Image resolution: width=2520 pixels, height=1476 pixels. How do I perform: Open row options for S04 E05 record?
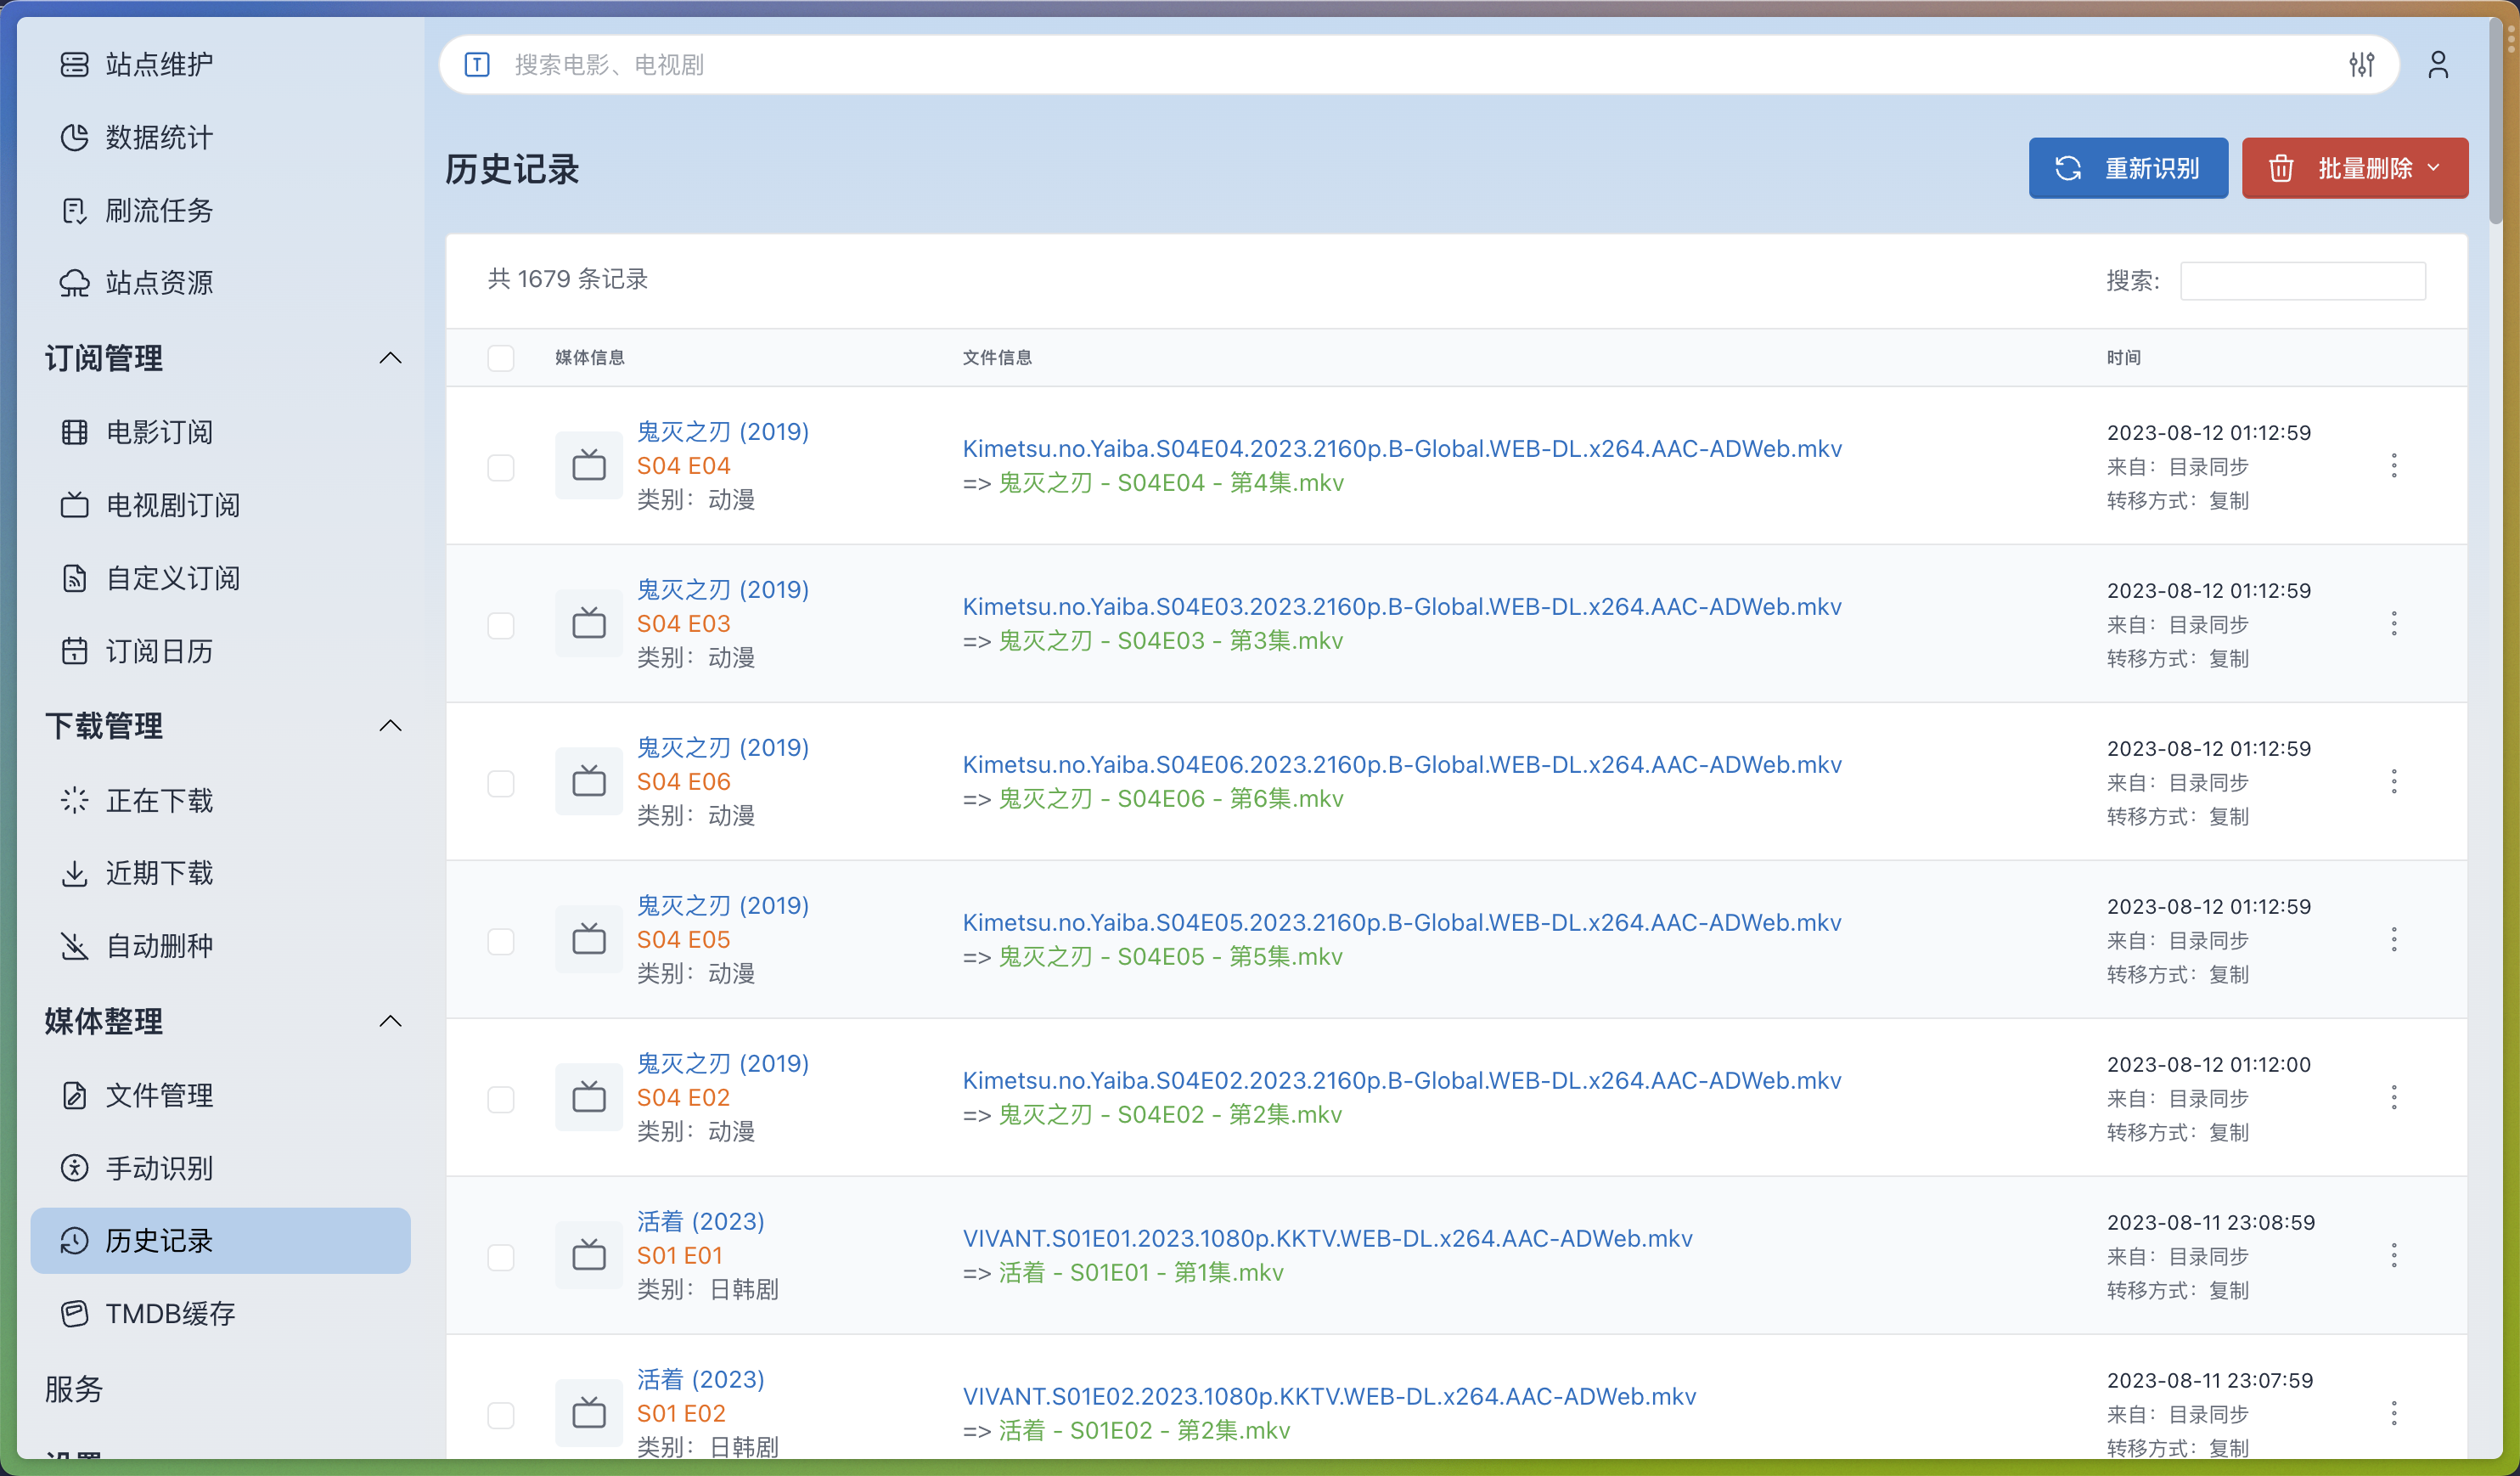[x=2393, y=940]
